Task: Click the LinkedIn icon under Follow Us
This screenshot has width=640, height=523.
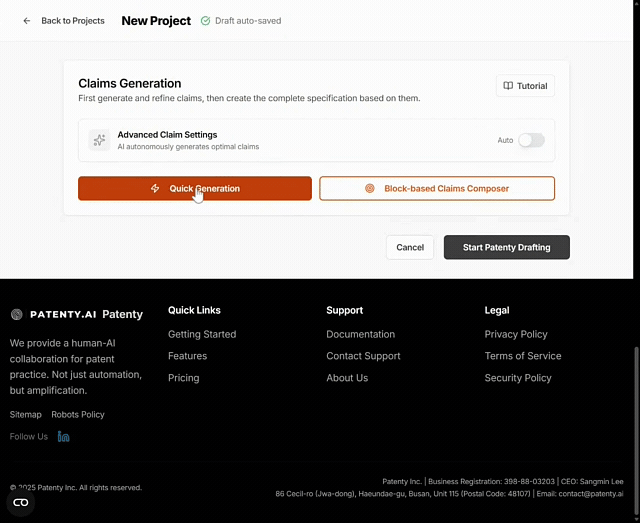Action: [x=64, y=436]
